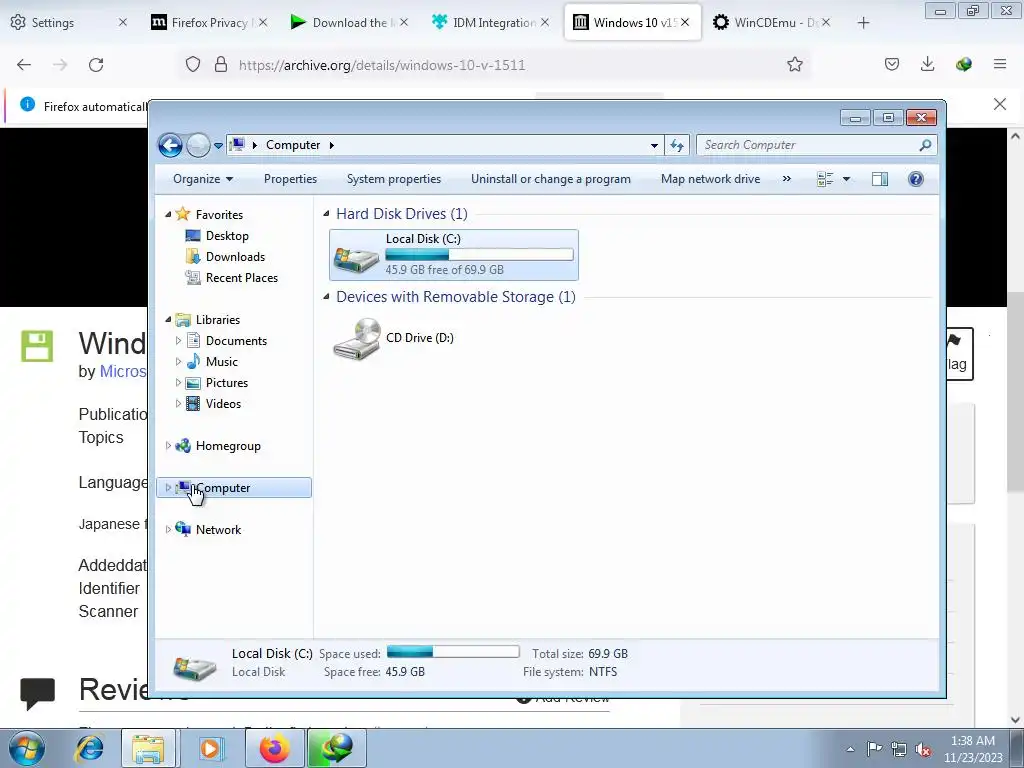Viewport: 1024px width, 768px height.
Task: Click the Change your view icon
Action: (825, 179)
